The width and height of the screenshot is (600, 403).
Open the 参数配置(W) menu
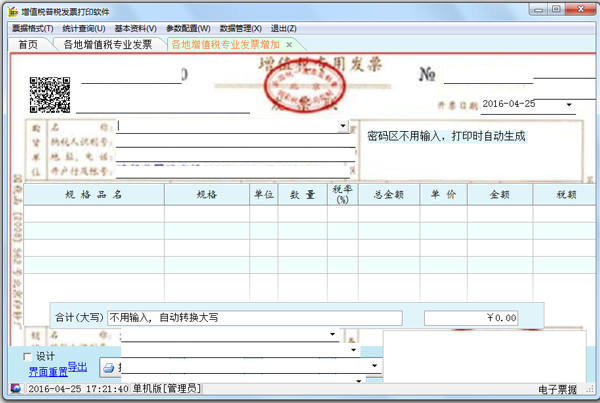click(188, 29)
